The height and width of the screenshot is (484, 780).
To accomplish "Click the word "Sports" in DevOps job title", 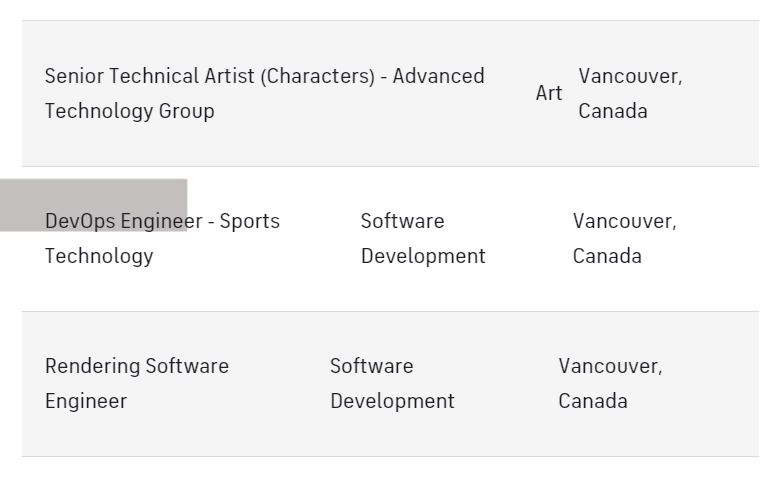I will tap(250, 221).
